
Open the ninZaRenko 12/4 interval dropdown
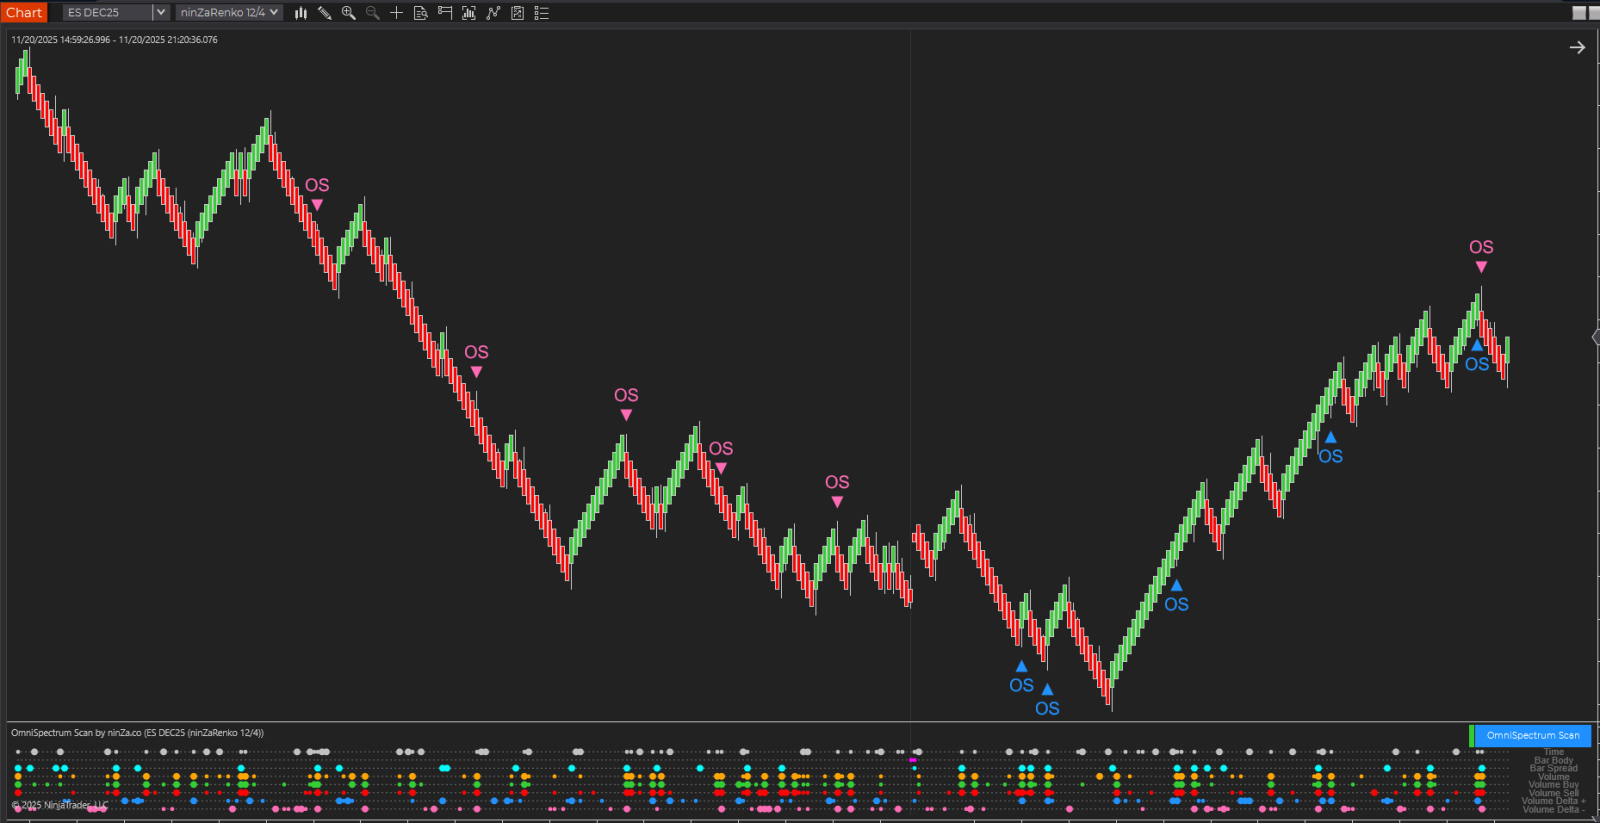(x=230, y=13)
